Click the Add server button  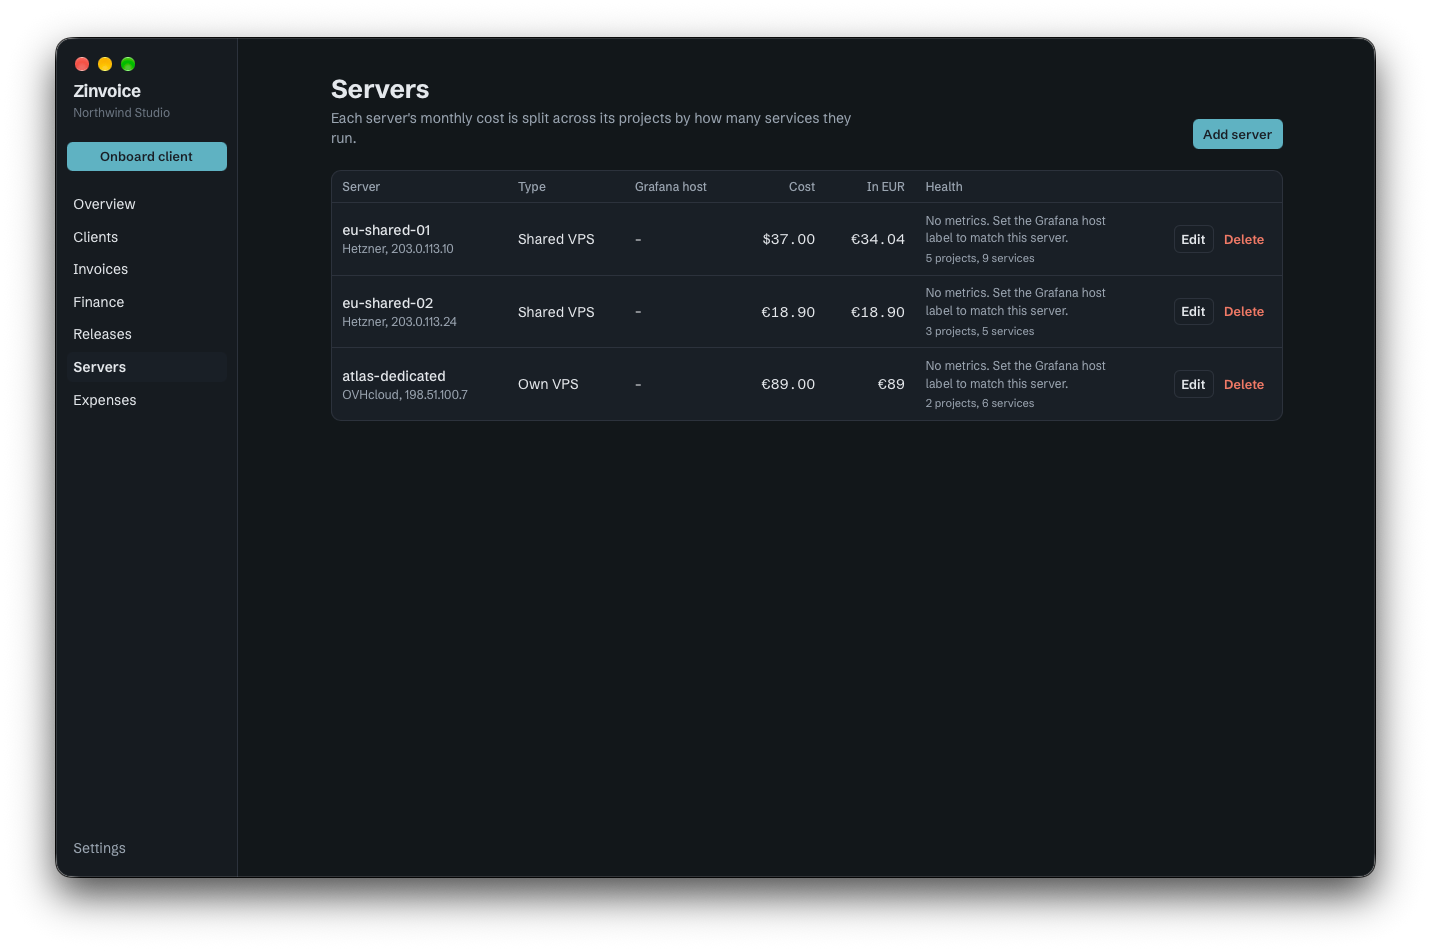[x=1237, y=134]
